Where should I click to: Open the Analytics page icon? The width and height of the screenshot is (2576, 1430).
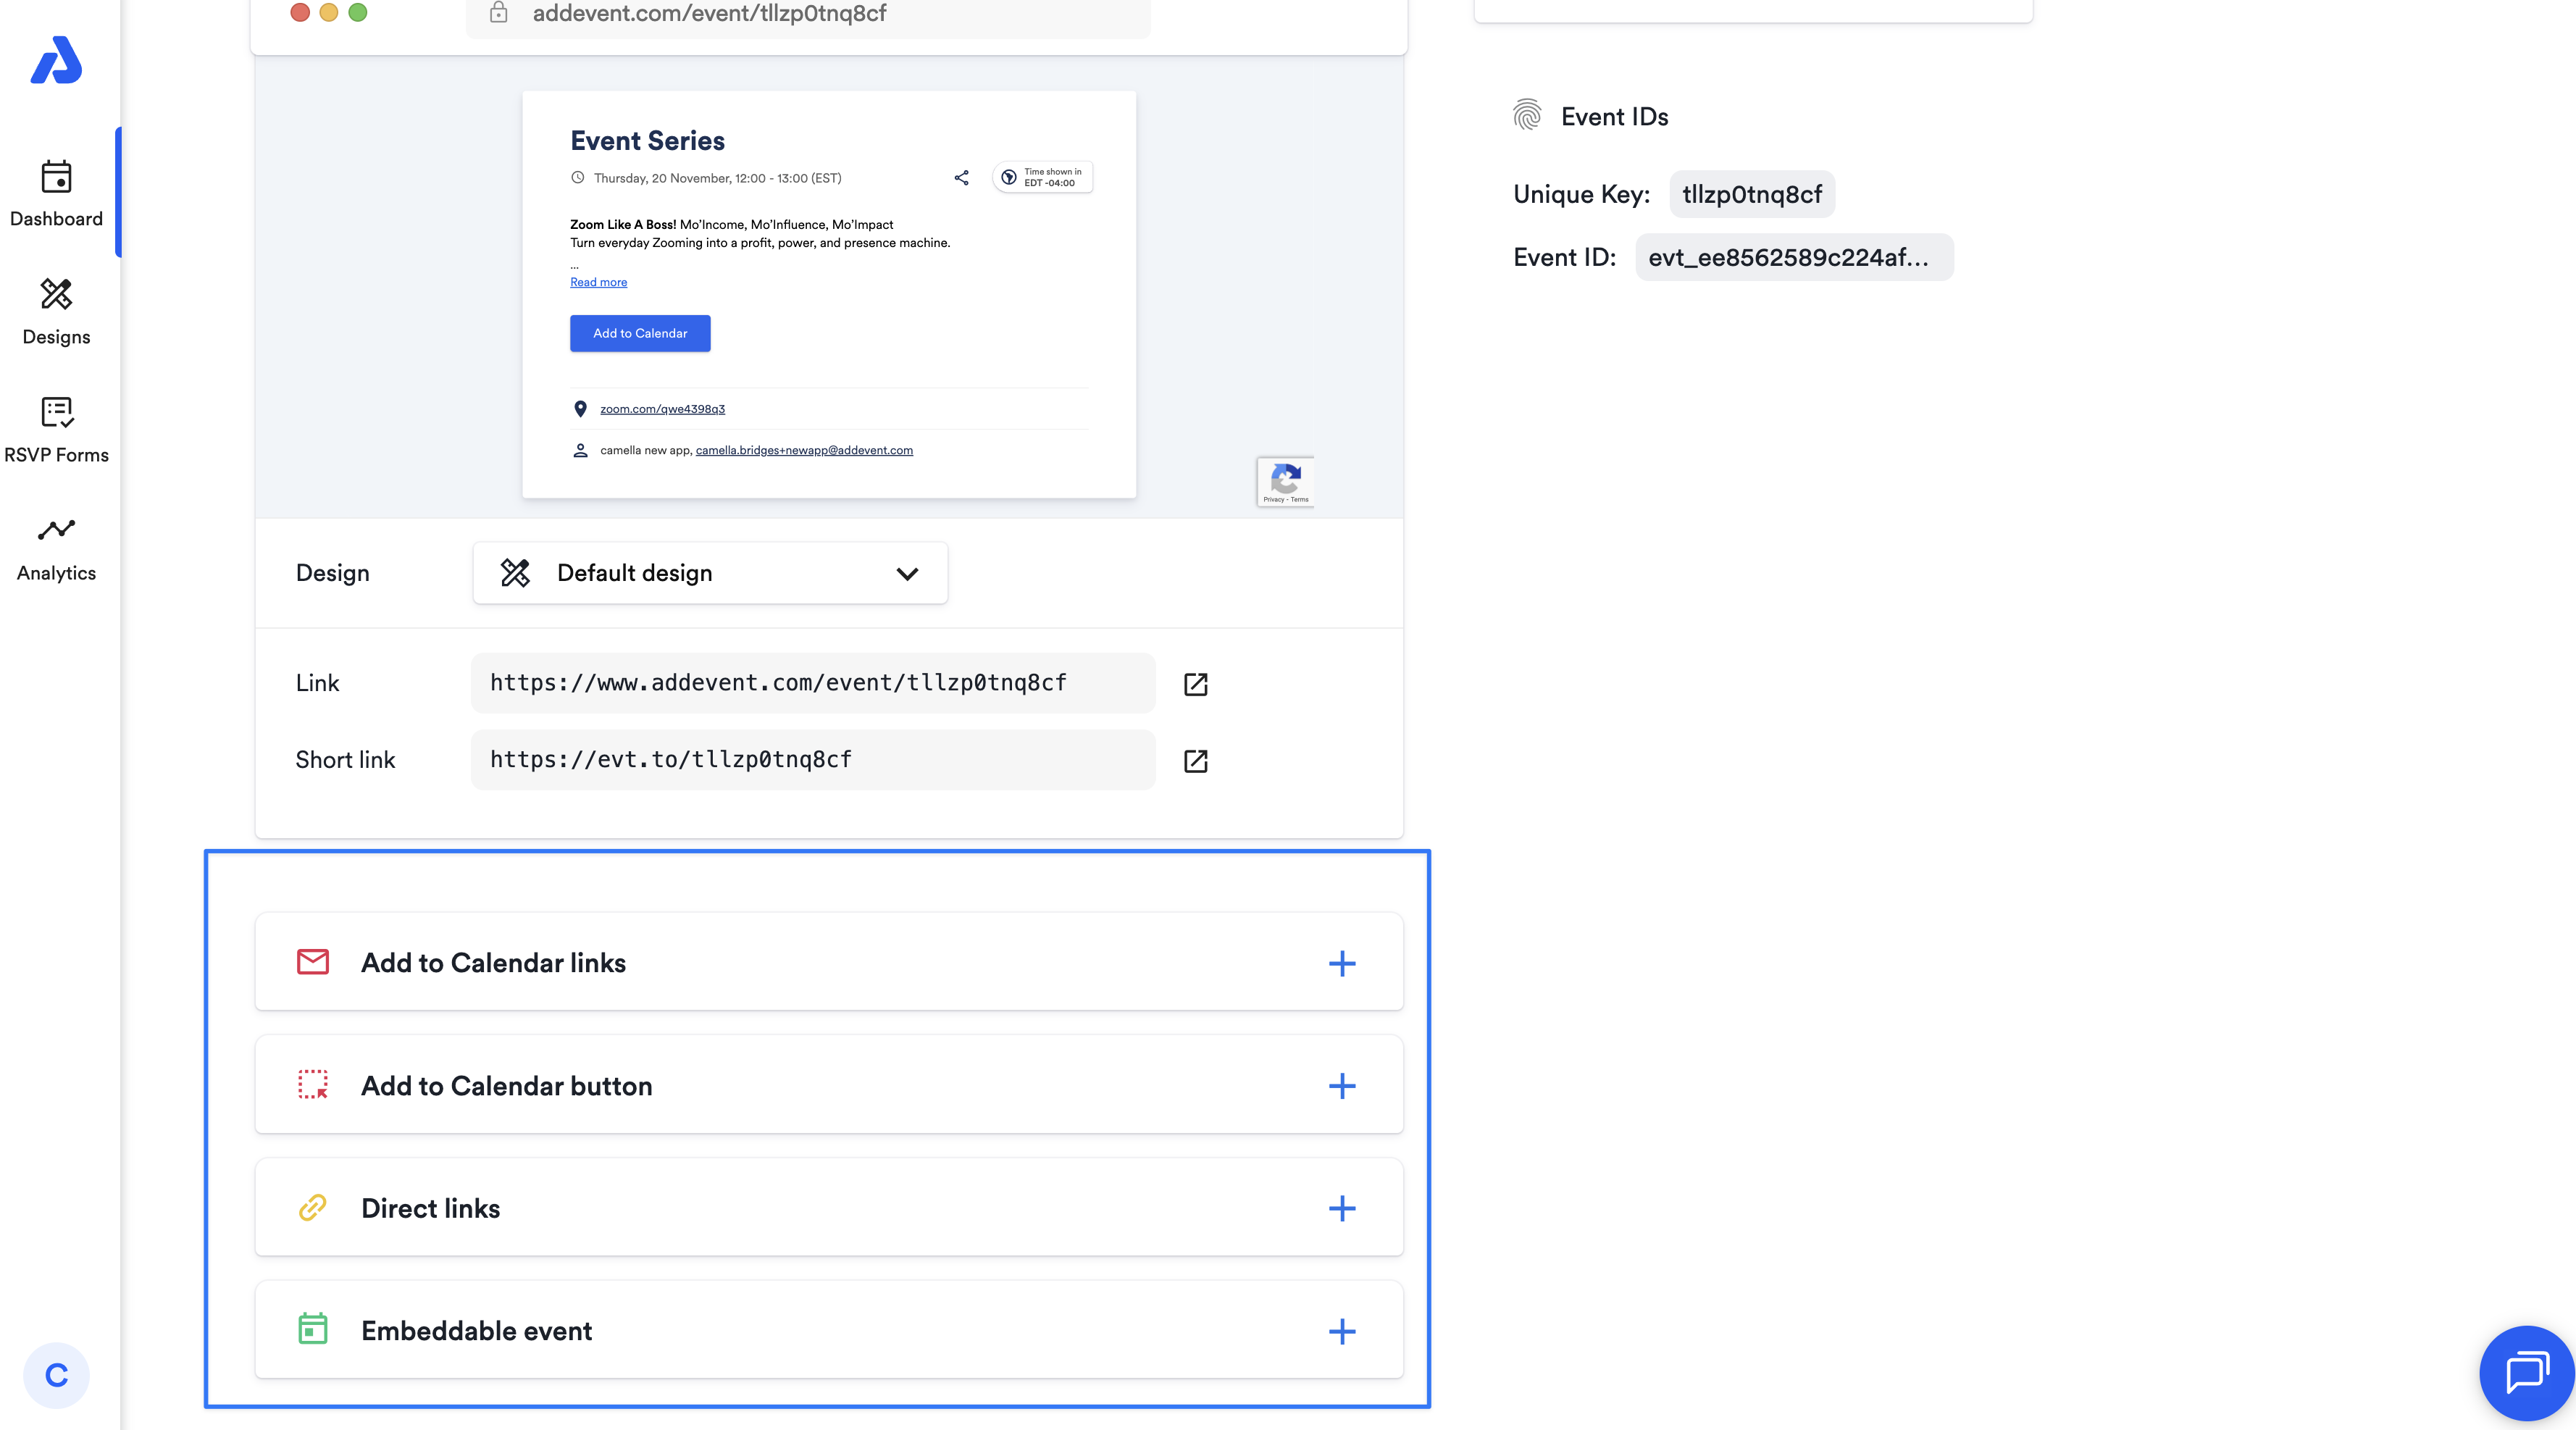pos(56,530)
